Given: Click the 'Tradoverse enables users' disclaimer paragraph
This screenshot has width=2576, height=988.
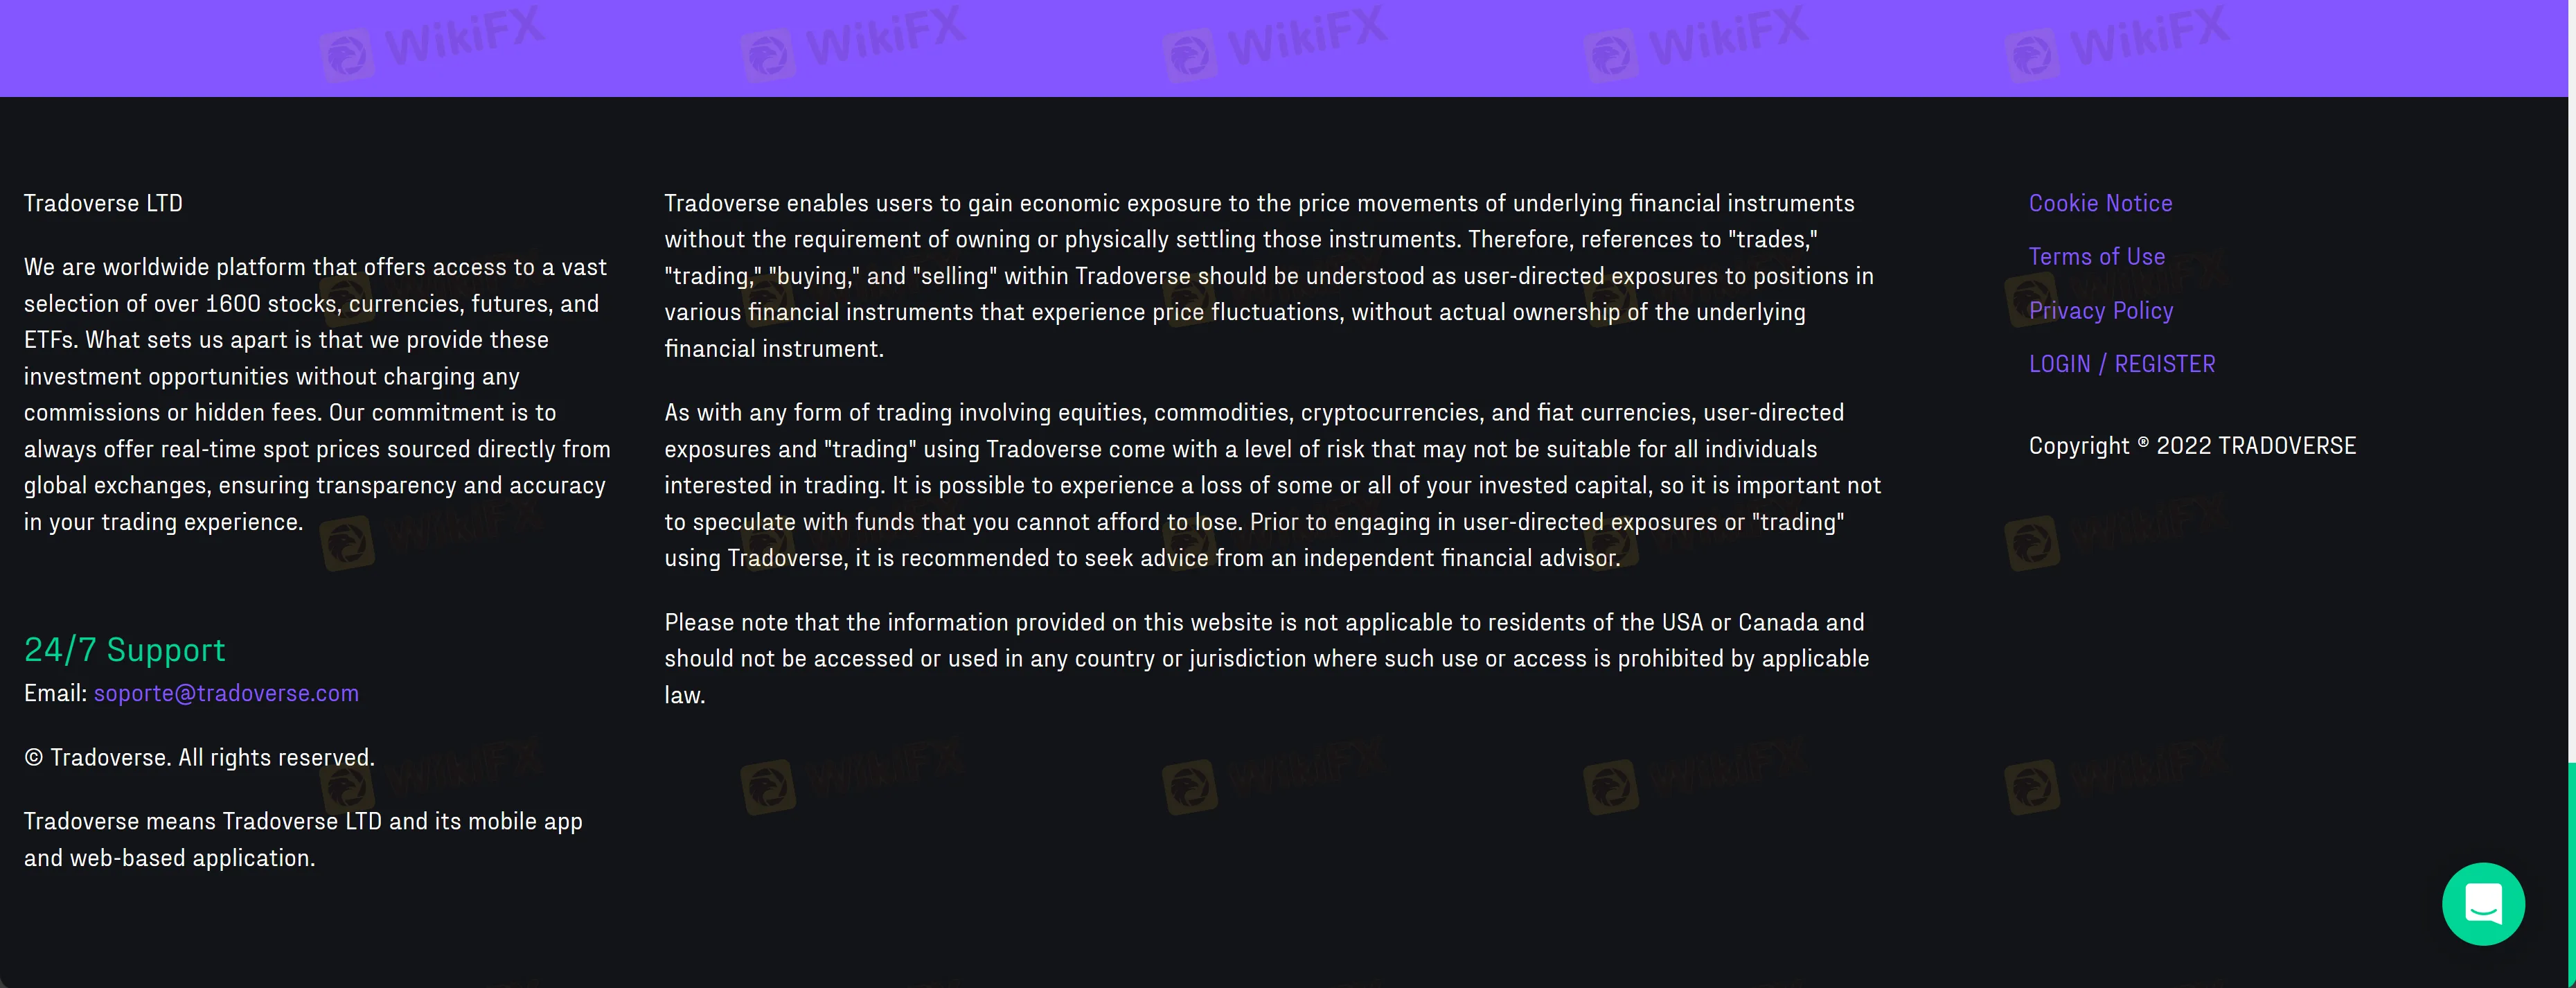Looking at the screenshot, I should pyautogui.click(x=1268, y=276).
